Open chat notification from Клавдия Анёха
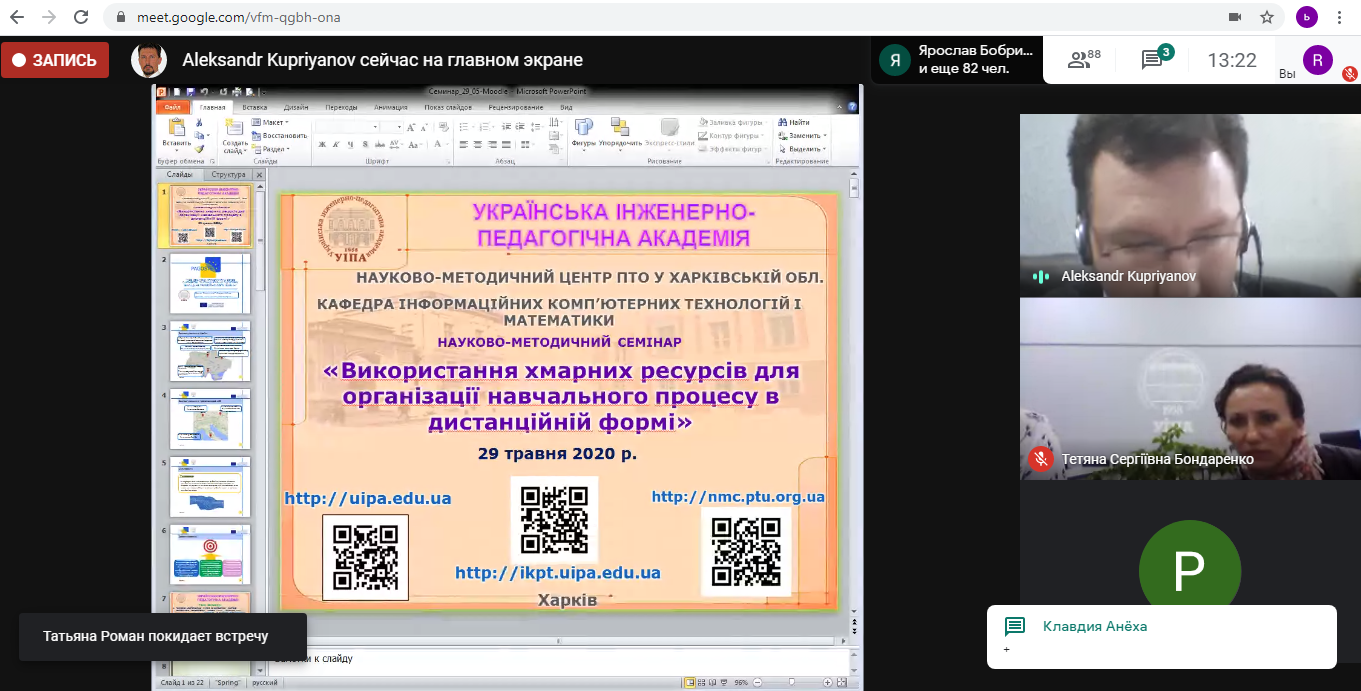Image resolution: width=1361 pixels, height=691 pixels. [x=1161, y=636]
